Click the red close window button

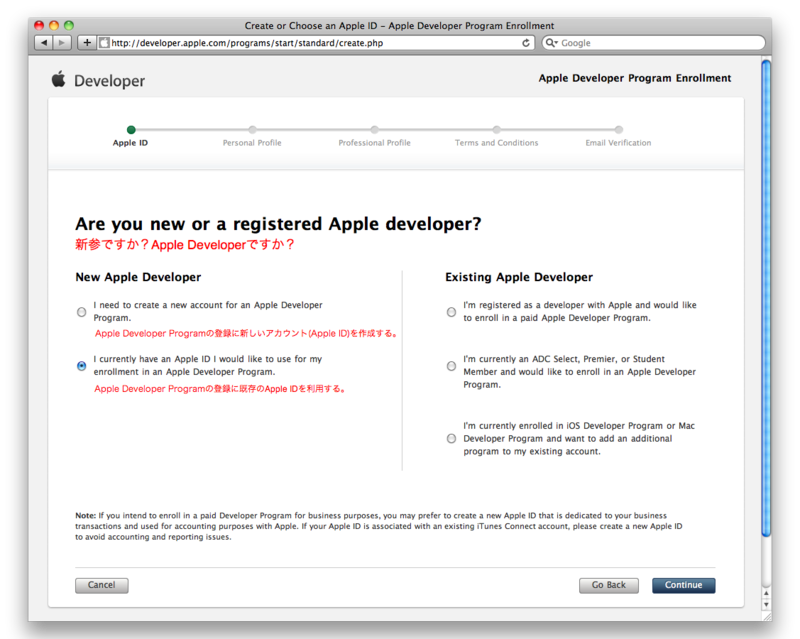tap(39, 25)
